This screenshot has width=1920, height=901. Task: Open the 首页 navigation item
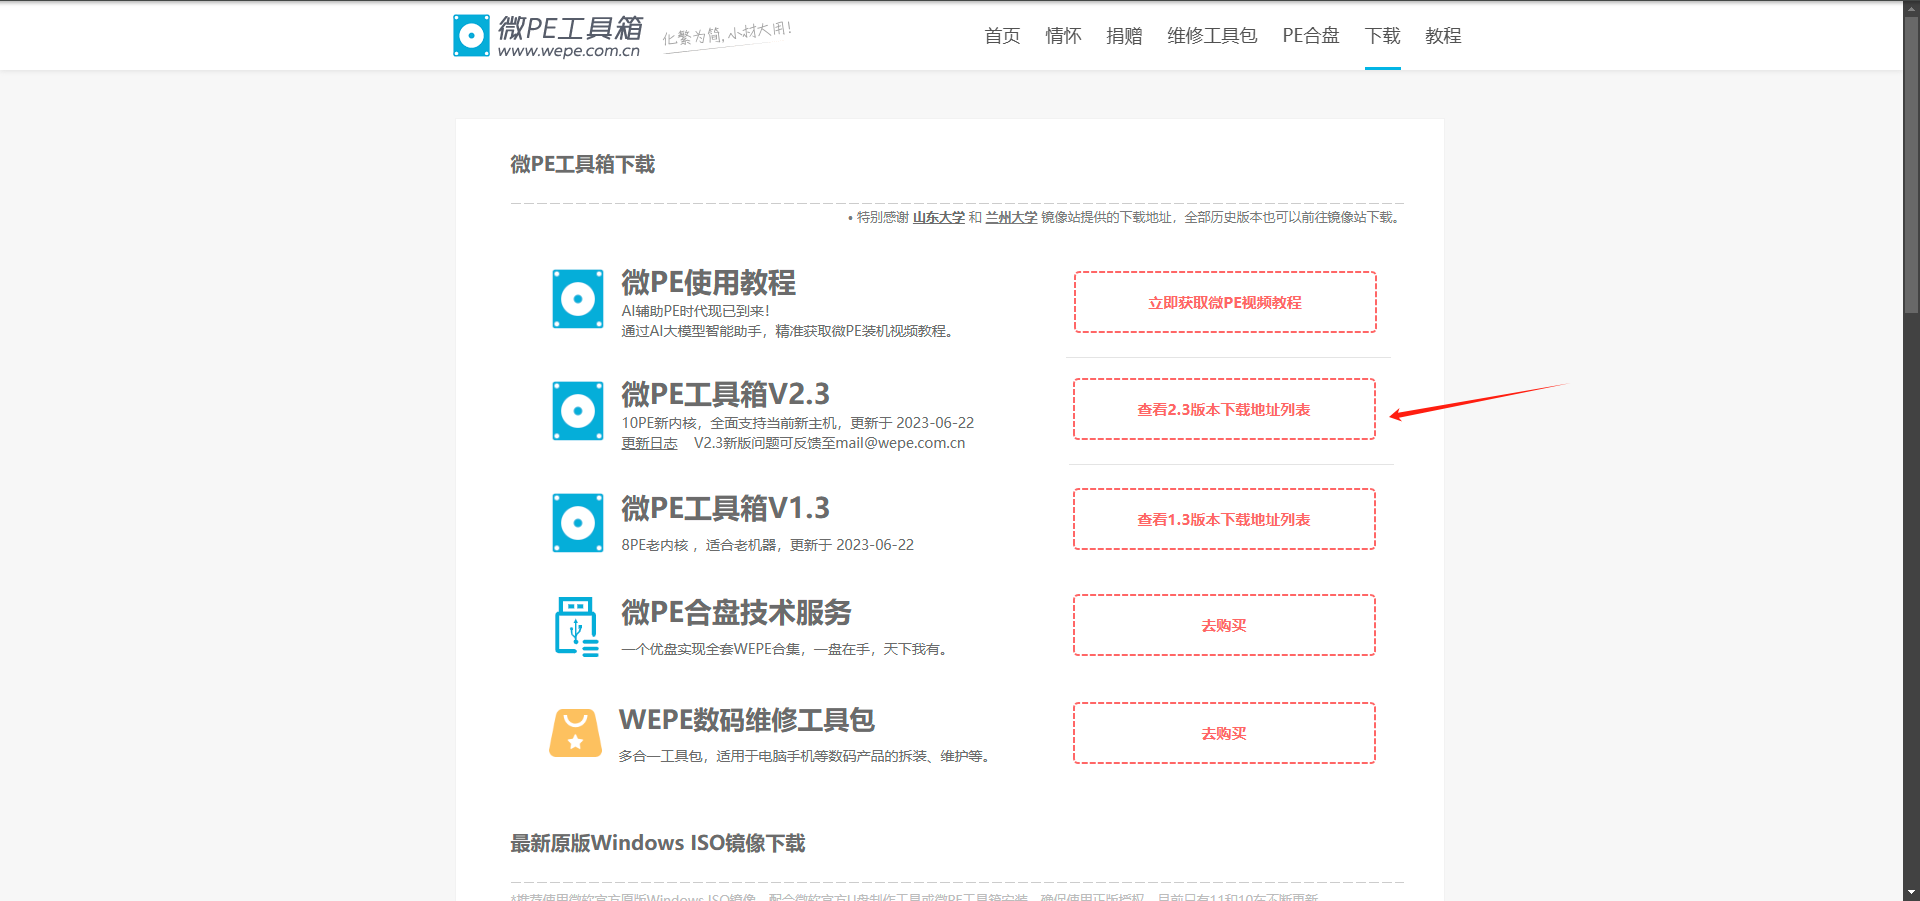1002,36
